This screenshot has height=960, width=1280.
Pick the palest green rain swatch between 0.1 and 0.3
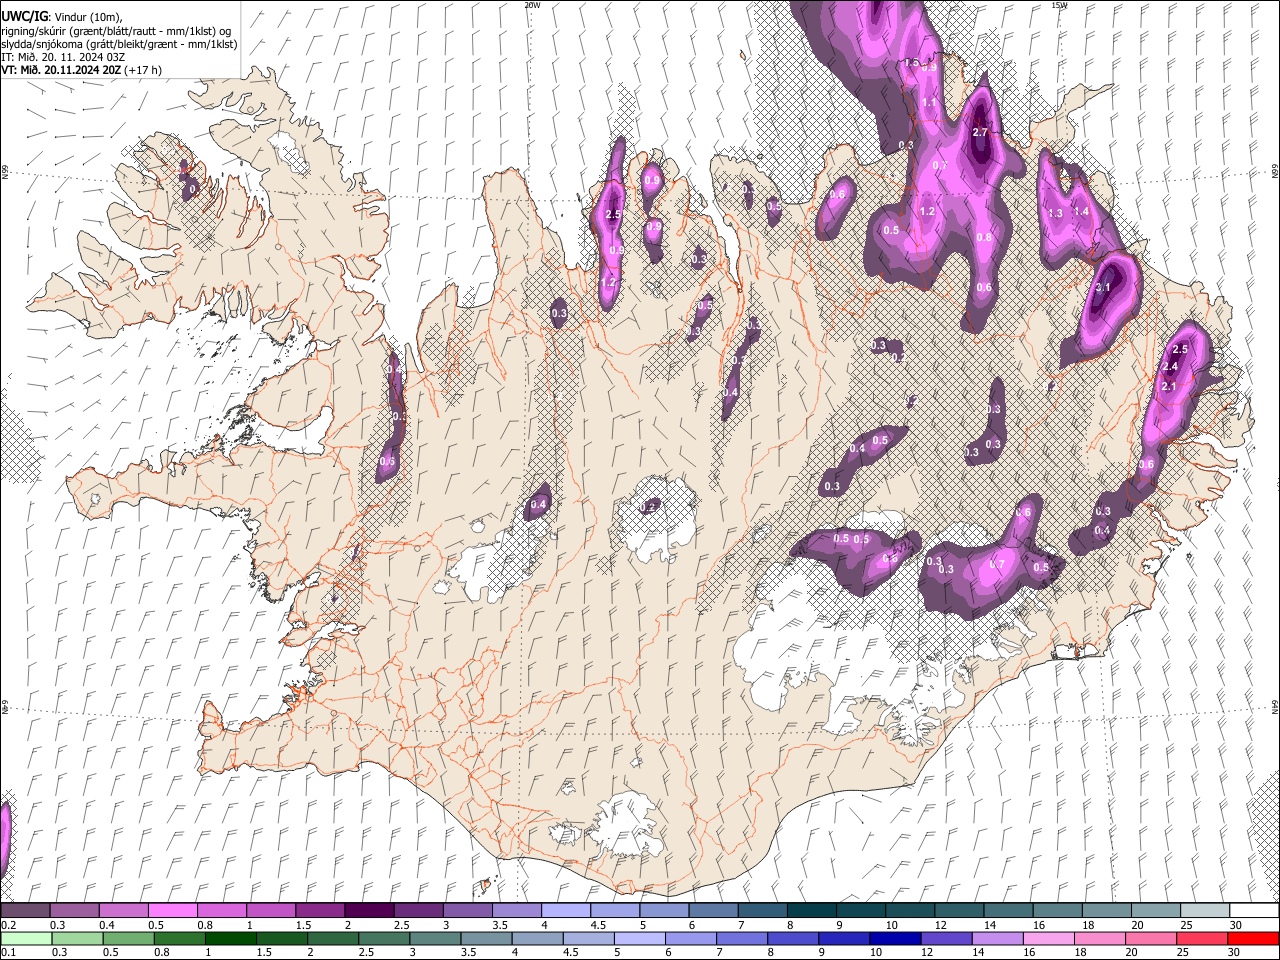[26, 938]
